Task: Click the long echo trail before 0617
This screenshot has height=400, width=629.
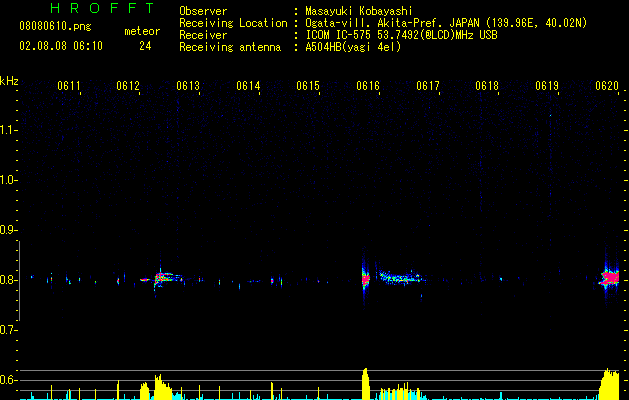Action: 399,277
